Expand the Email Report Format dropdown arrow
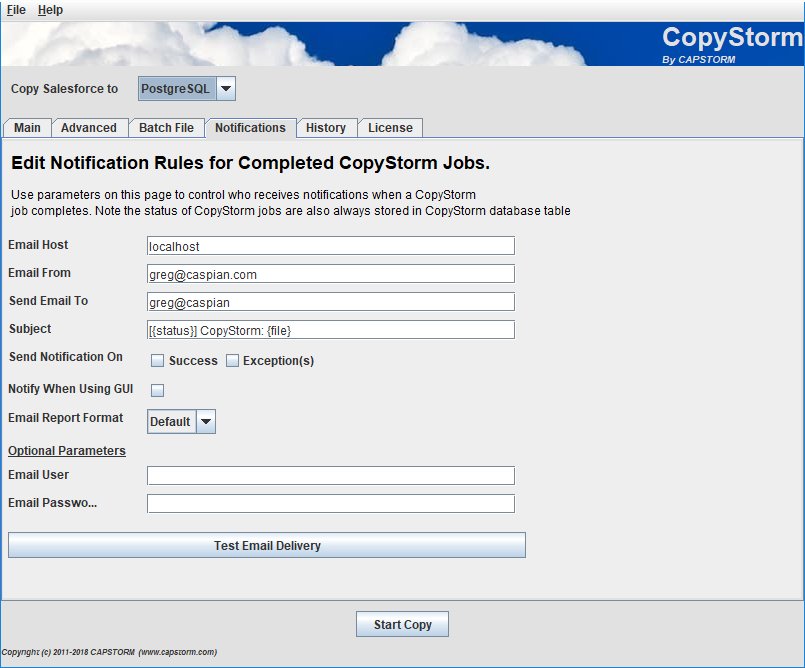 coord(206,422)
